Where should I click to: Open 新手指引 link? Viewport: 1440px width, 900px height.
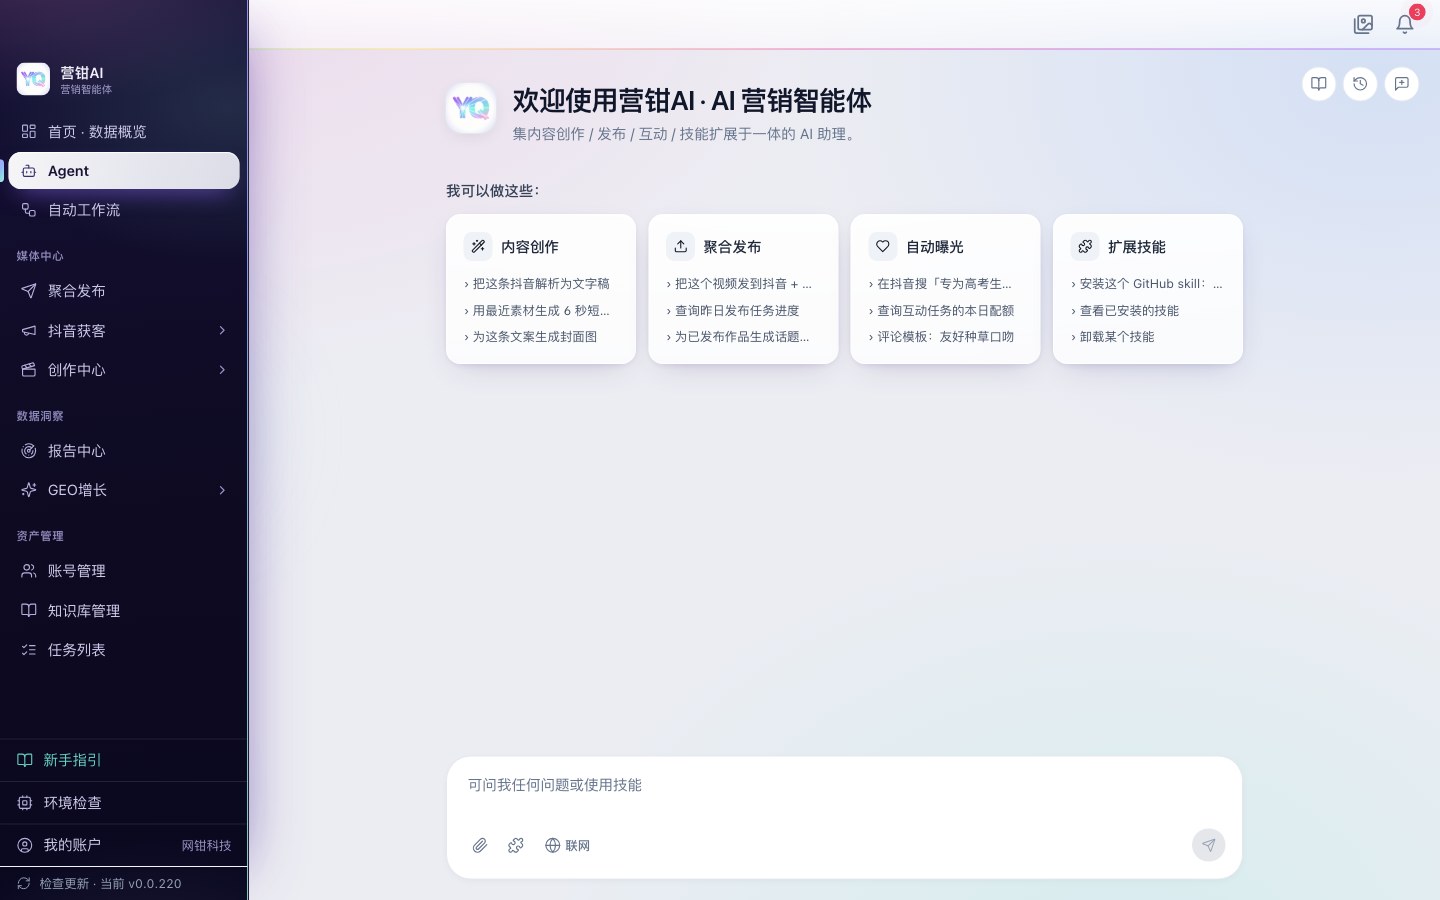point(124,760)
